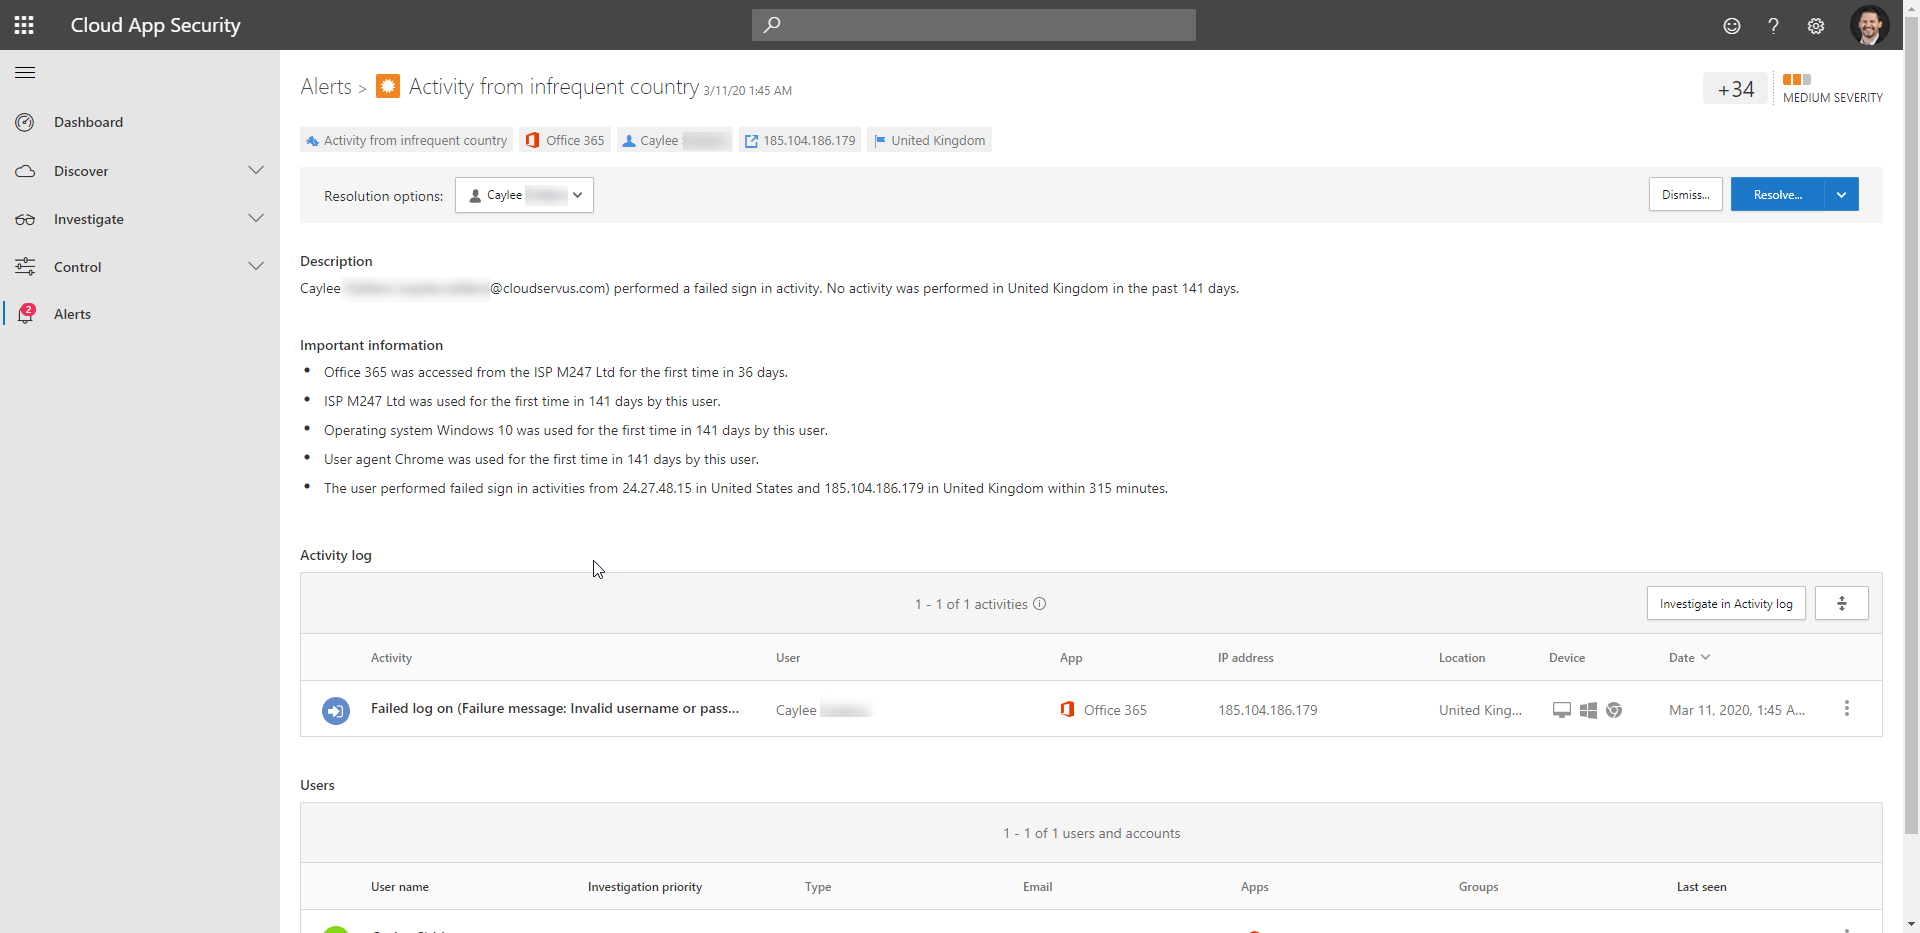
Task: Open the activity row three-dot menu
Action: (1847, 709)
